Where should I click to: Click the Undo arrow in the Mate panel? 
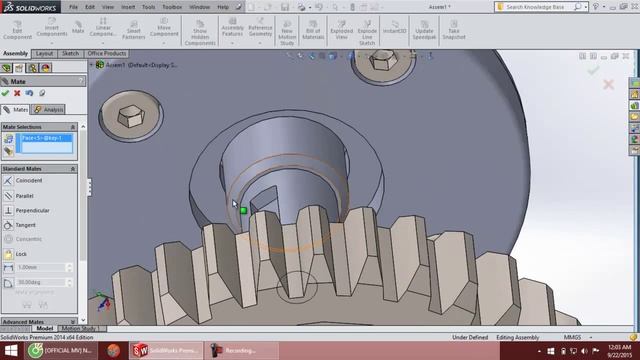coord(29,93)
